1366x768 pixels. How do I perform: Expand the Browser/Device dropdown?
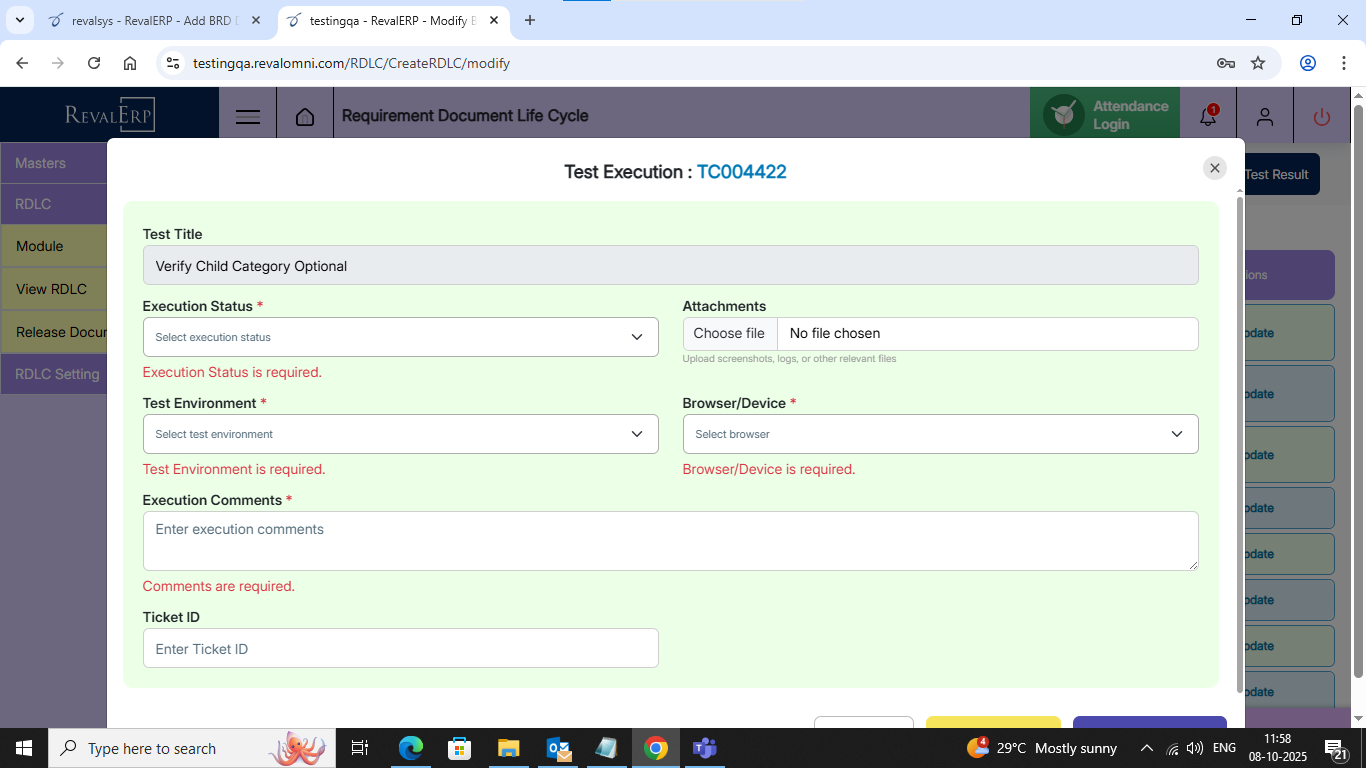click(940, 434)
